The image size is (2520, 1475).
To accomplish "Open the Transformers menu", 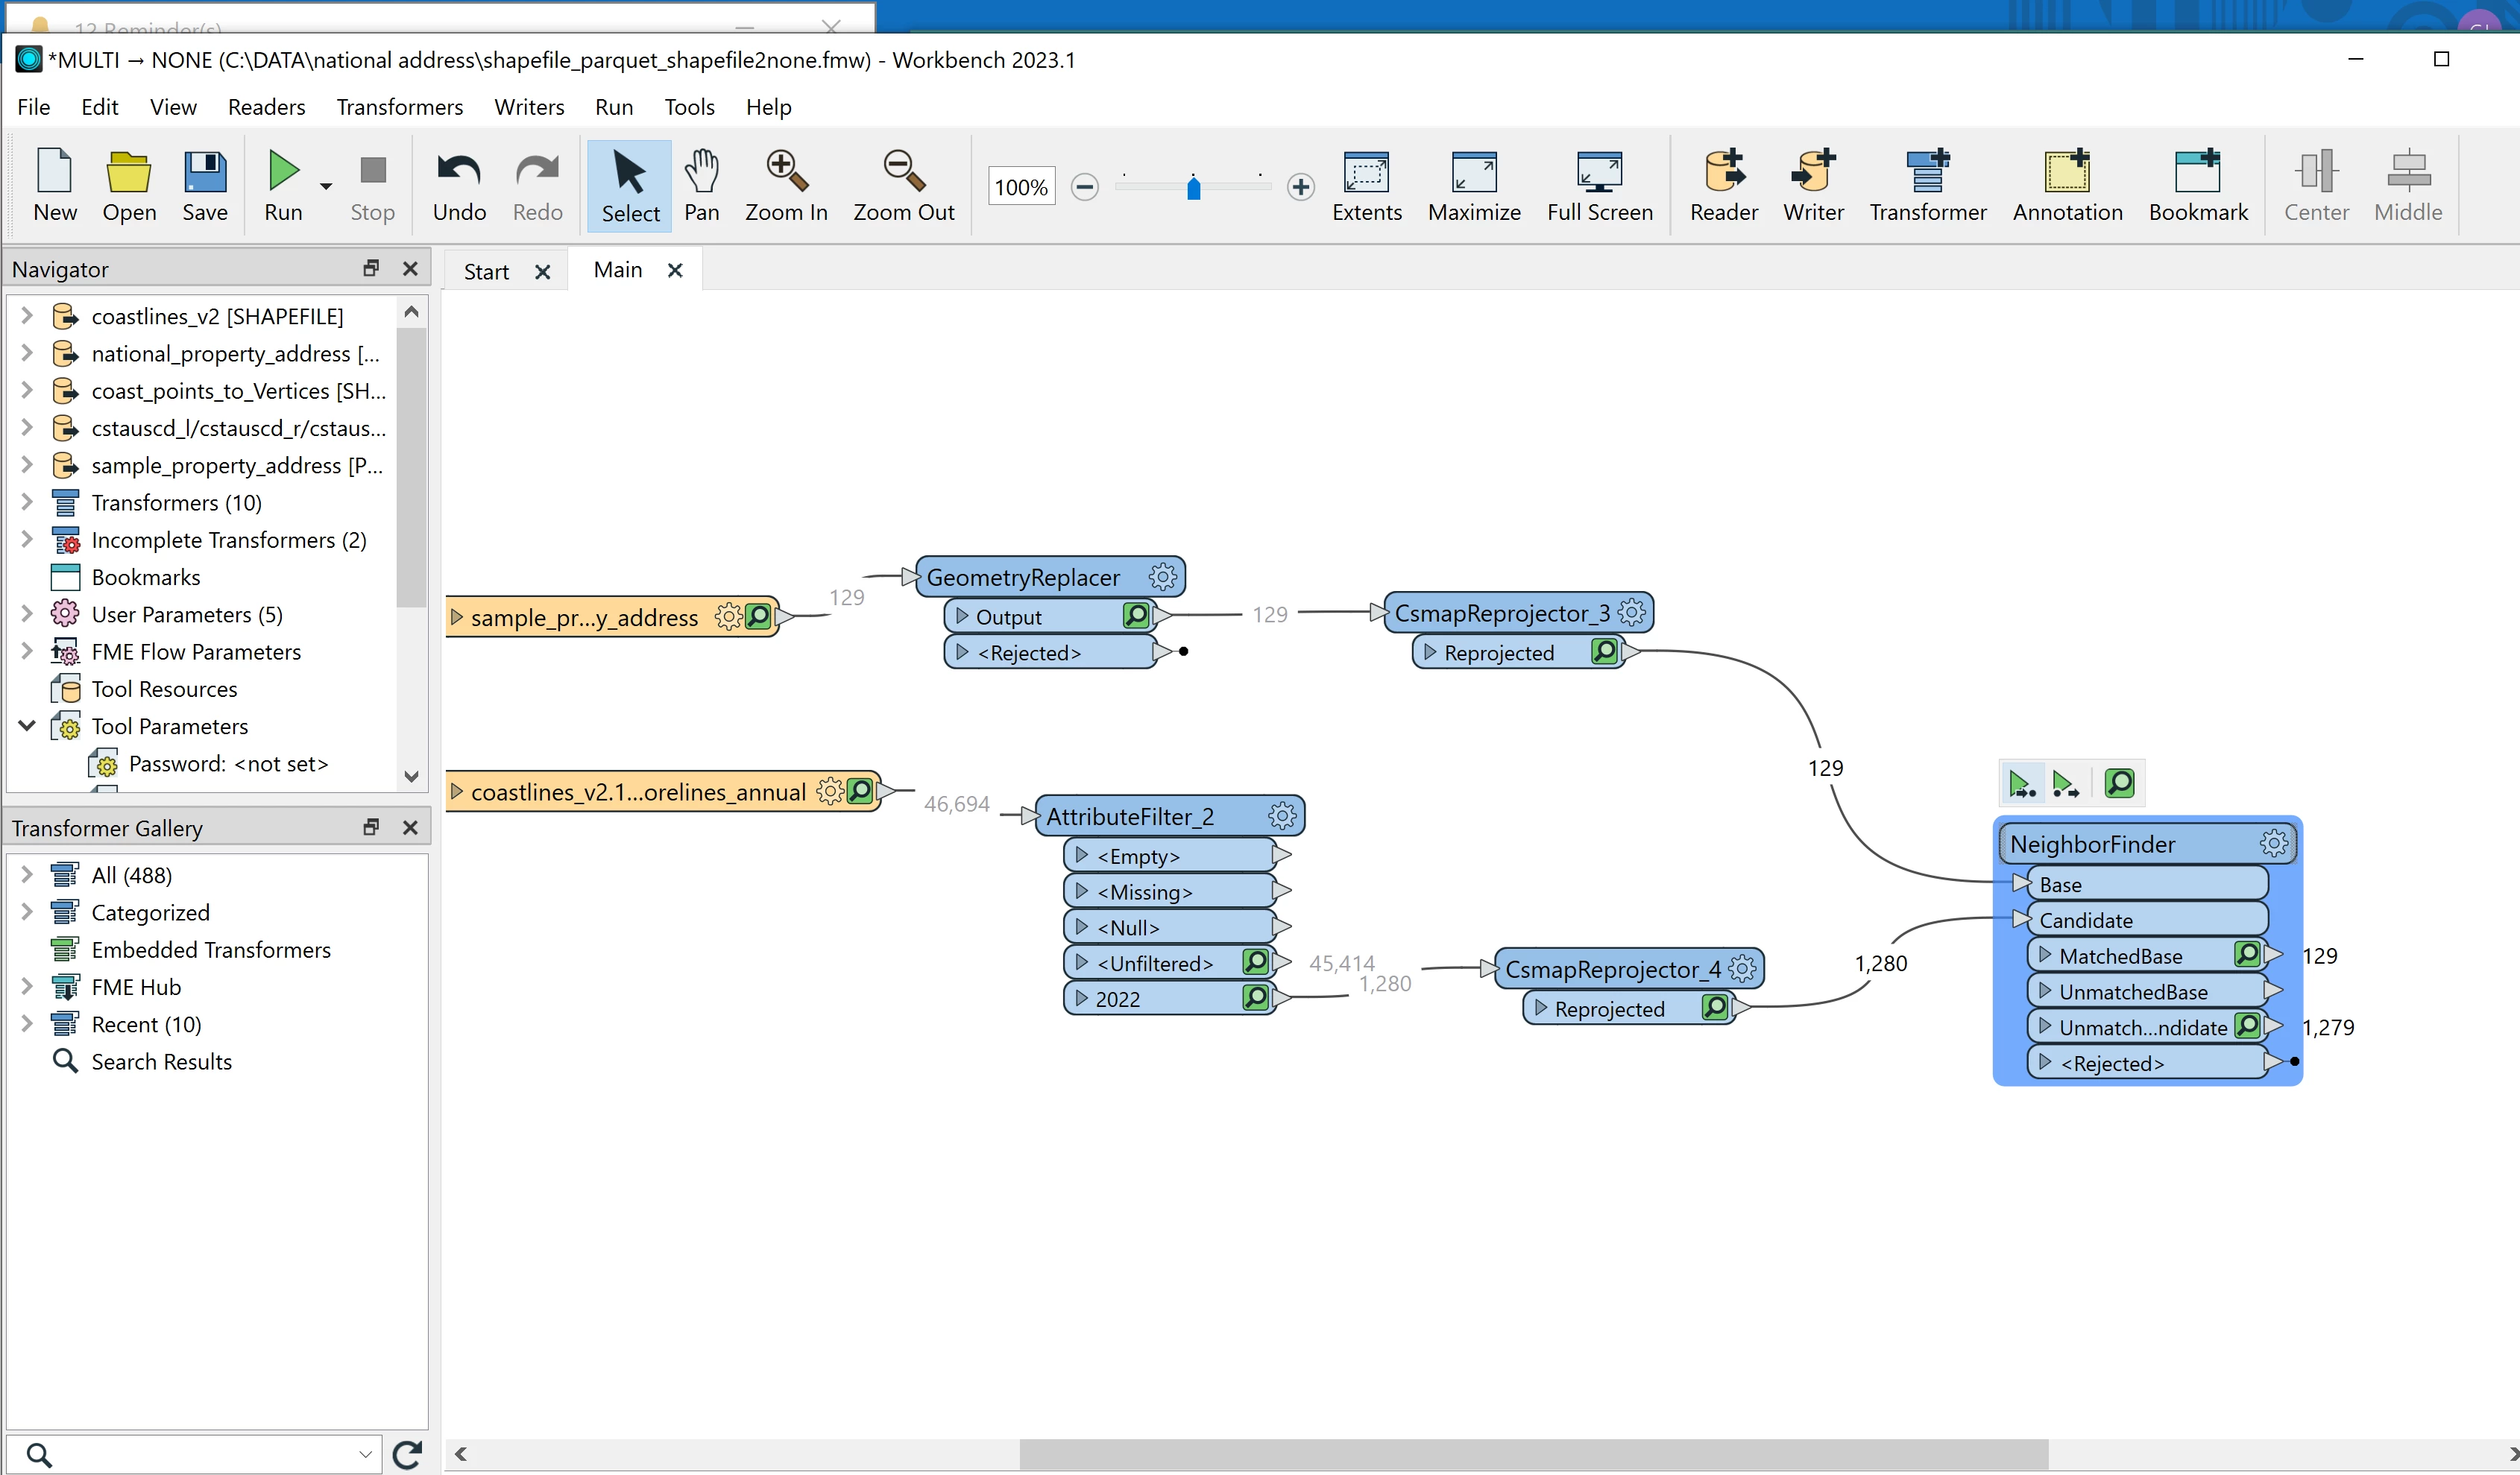I will tap(399, 107).
